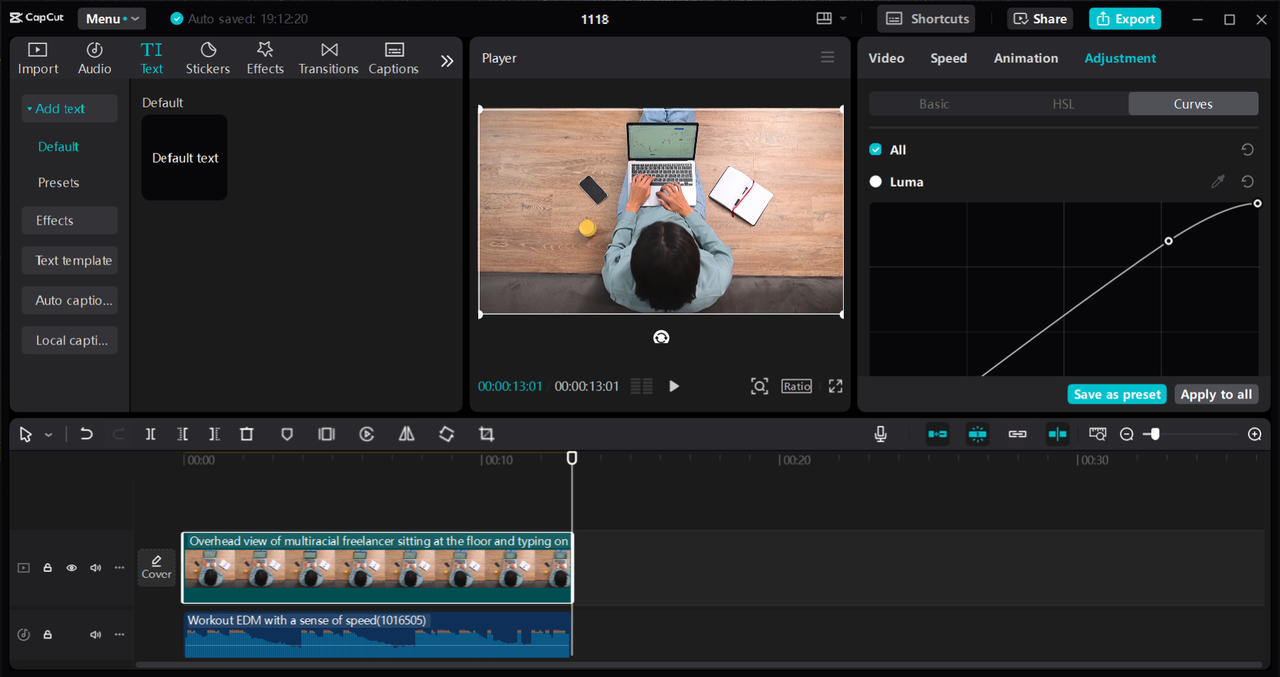
Task: Click the timeline zoom slider handle
Action: (1155, 434)
